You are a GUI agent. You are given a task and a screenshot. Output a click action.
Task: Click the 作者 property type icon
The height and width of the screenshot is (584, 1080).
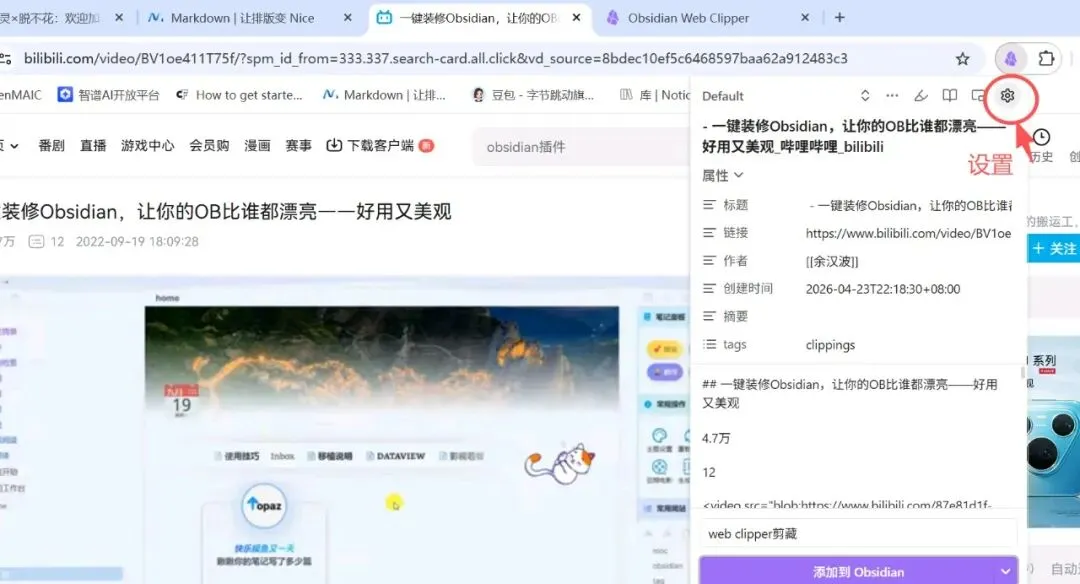point(709,261)
